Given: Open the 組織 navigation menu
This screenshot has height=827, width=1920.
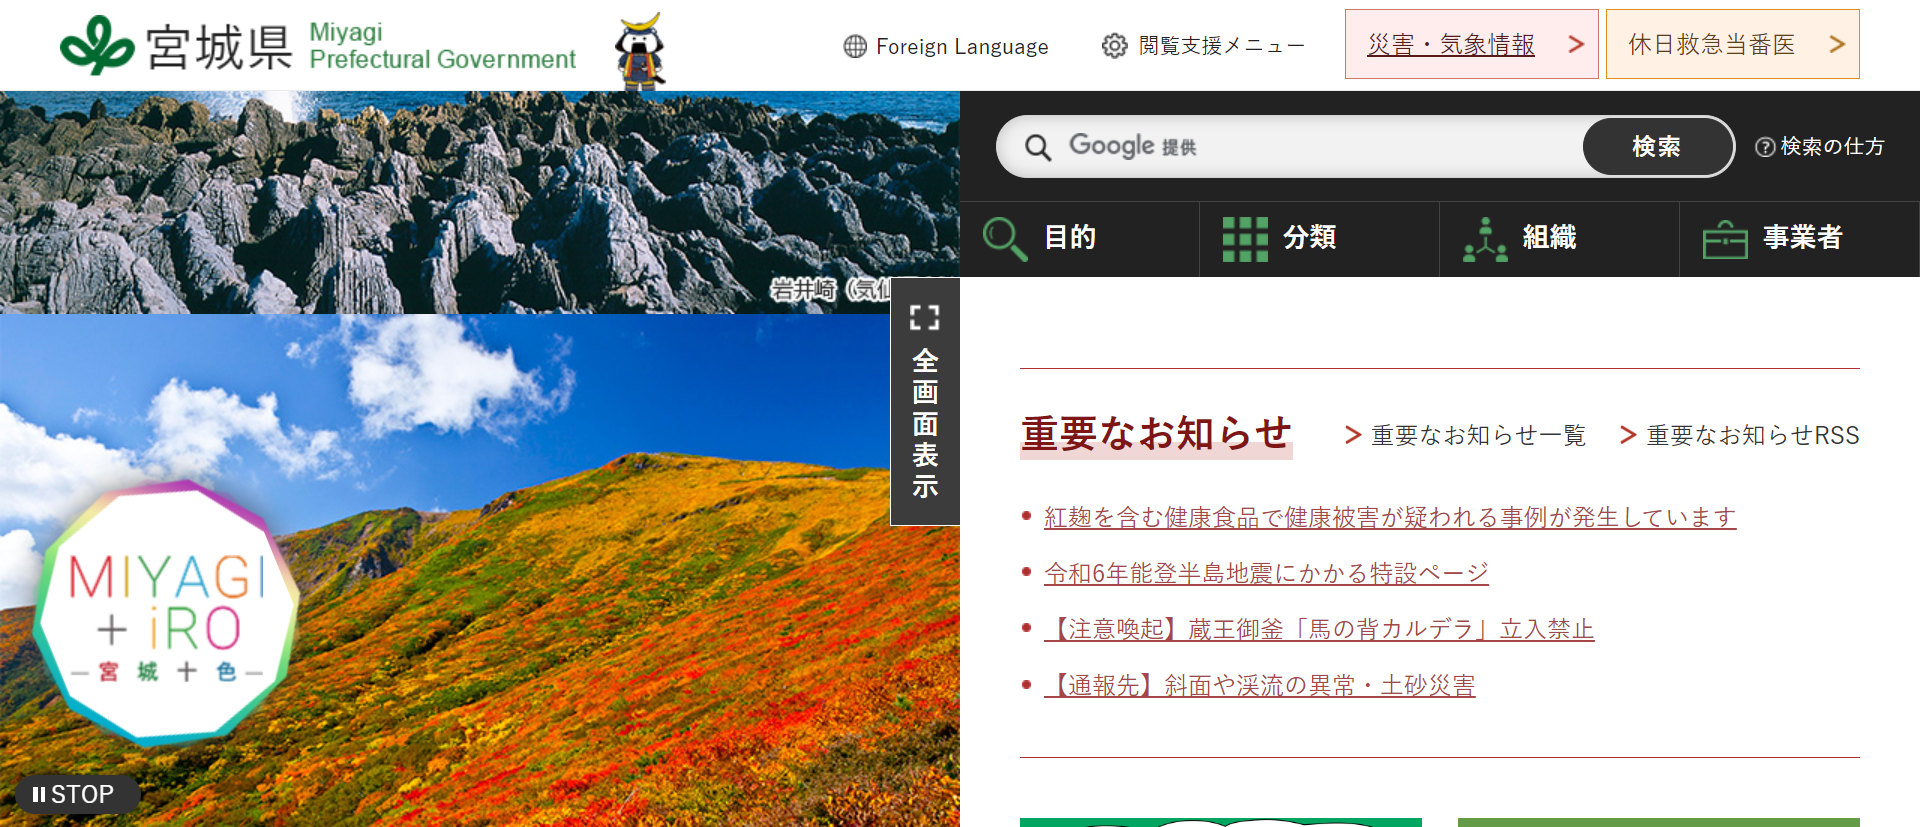Looking at the screenshot, I should pyautogui.click(x=1559, y=239).
